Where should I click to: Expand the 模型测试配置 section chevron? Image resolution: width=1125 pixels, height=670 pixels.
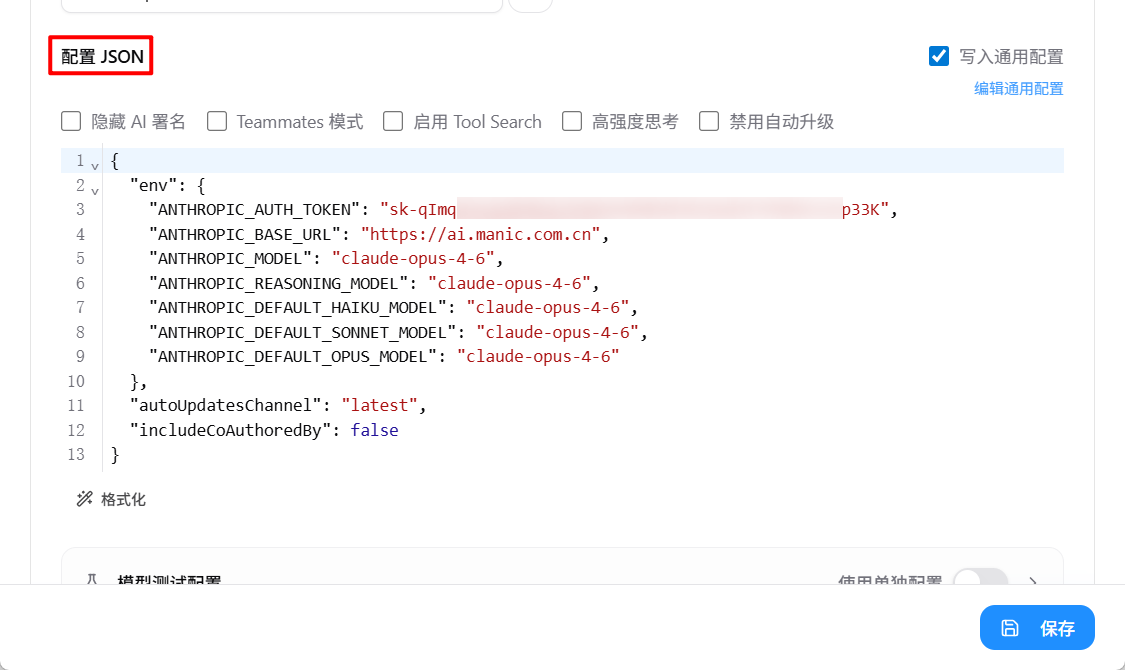click(x=1033, y=580)
